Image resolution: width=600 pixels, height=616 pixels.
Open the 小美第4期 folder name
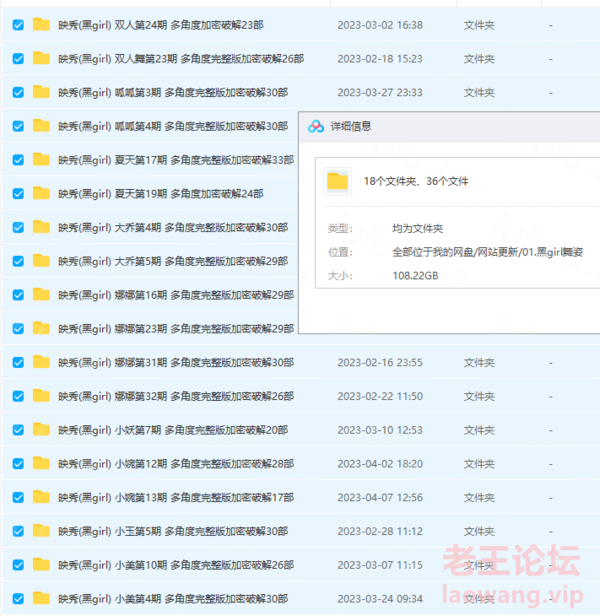[x=172, y=599]
